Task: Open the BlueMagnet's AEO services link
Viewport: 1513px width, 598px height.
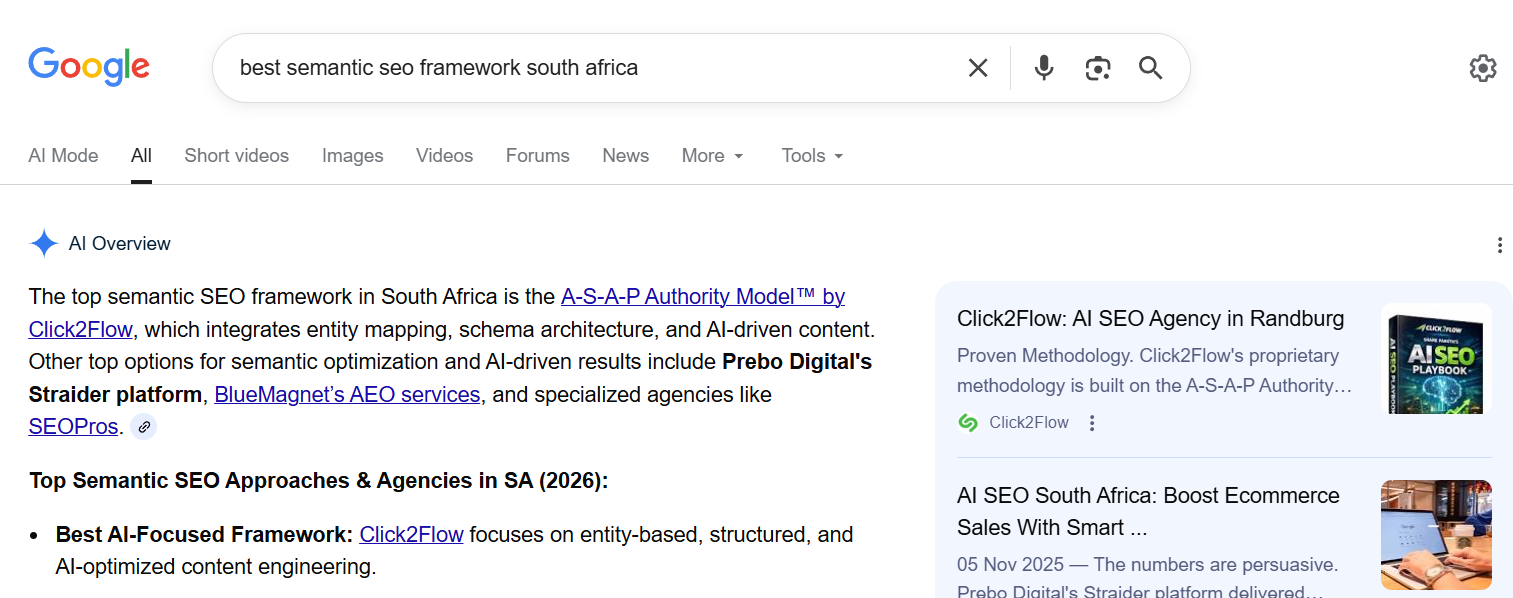Action: 347,395
